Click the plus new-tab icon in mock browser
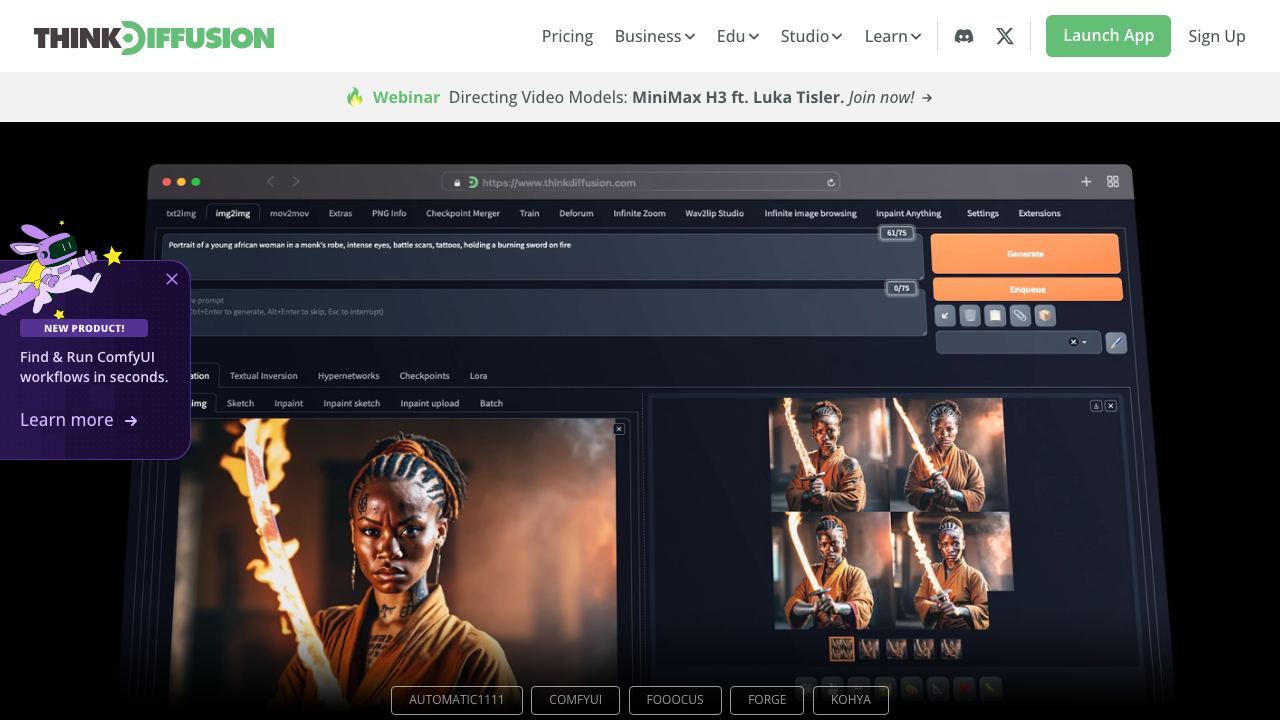Viewport: 1280px width, 720px height. [x=1086, y=181]
